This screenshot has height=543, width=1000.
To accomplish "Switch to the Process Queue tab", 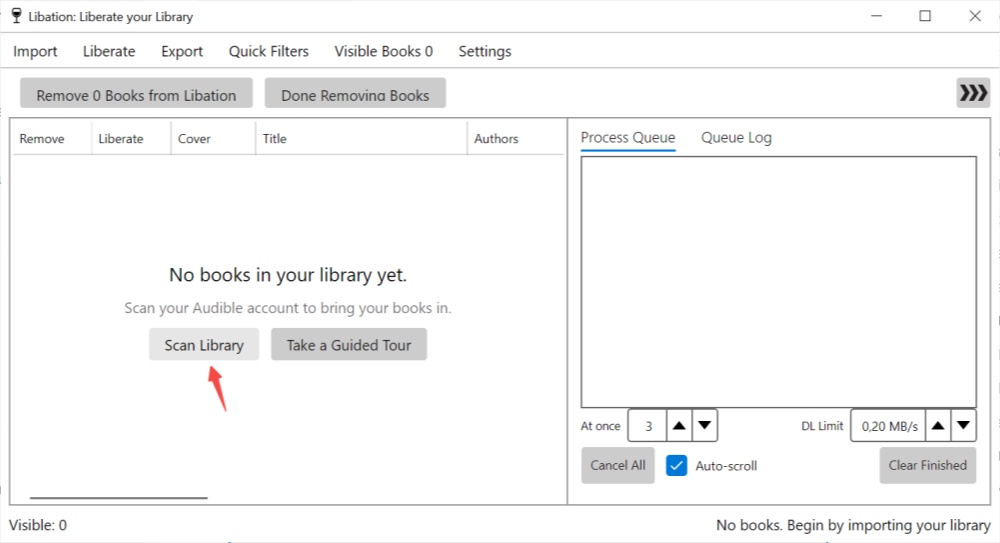I will (628, 138).
